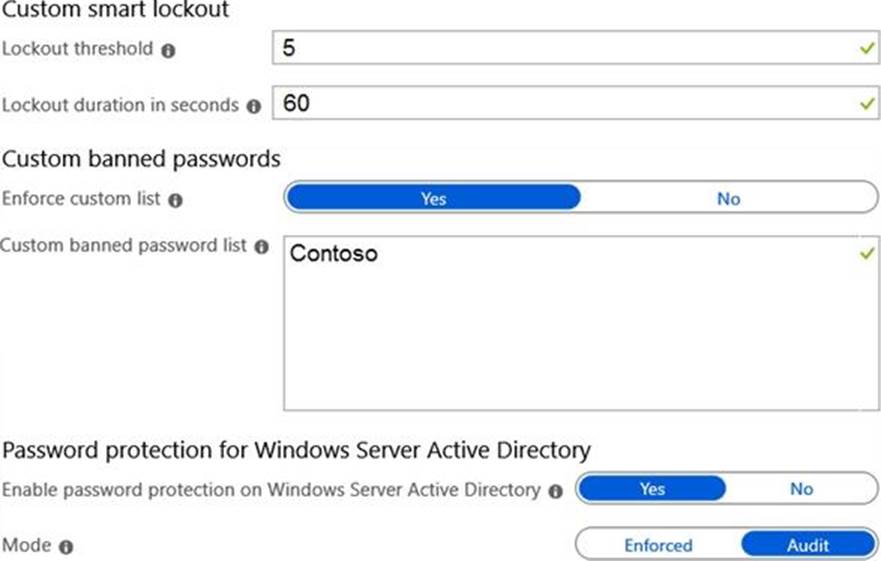The height and width of the screenshot is (561, 881).
Task: Click the Custom smart lockout section heading
Action: click(x=116, y=10)
